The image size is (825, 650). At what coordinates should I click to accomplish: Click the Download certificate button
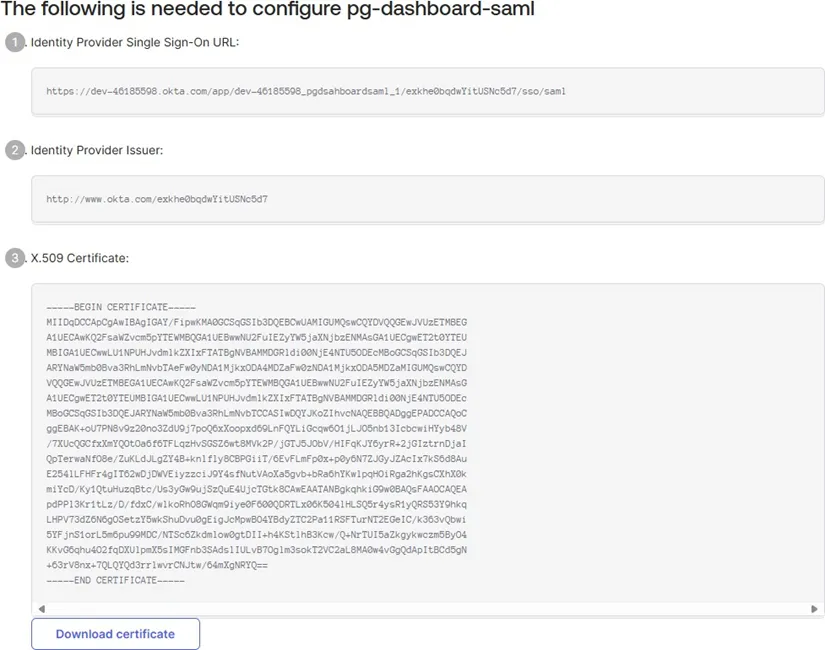pyautogui.click(x=115, y=633)
